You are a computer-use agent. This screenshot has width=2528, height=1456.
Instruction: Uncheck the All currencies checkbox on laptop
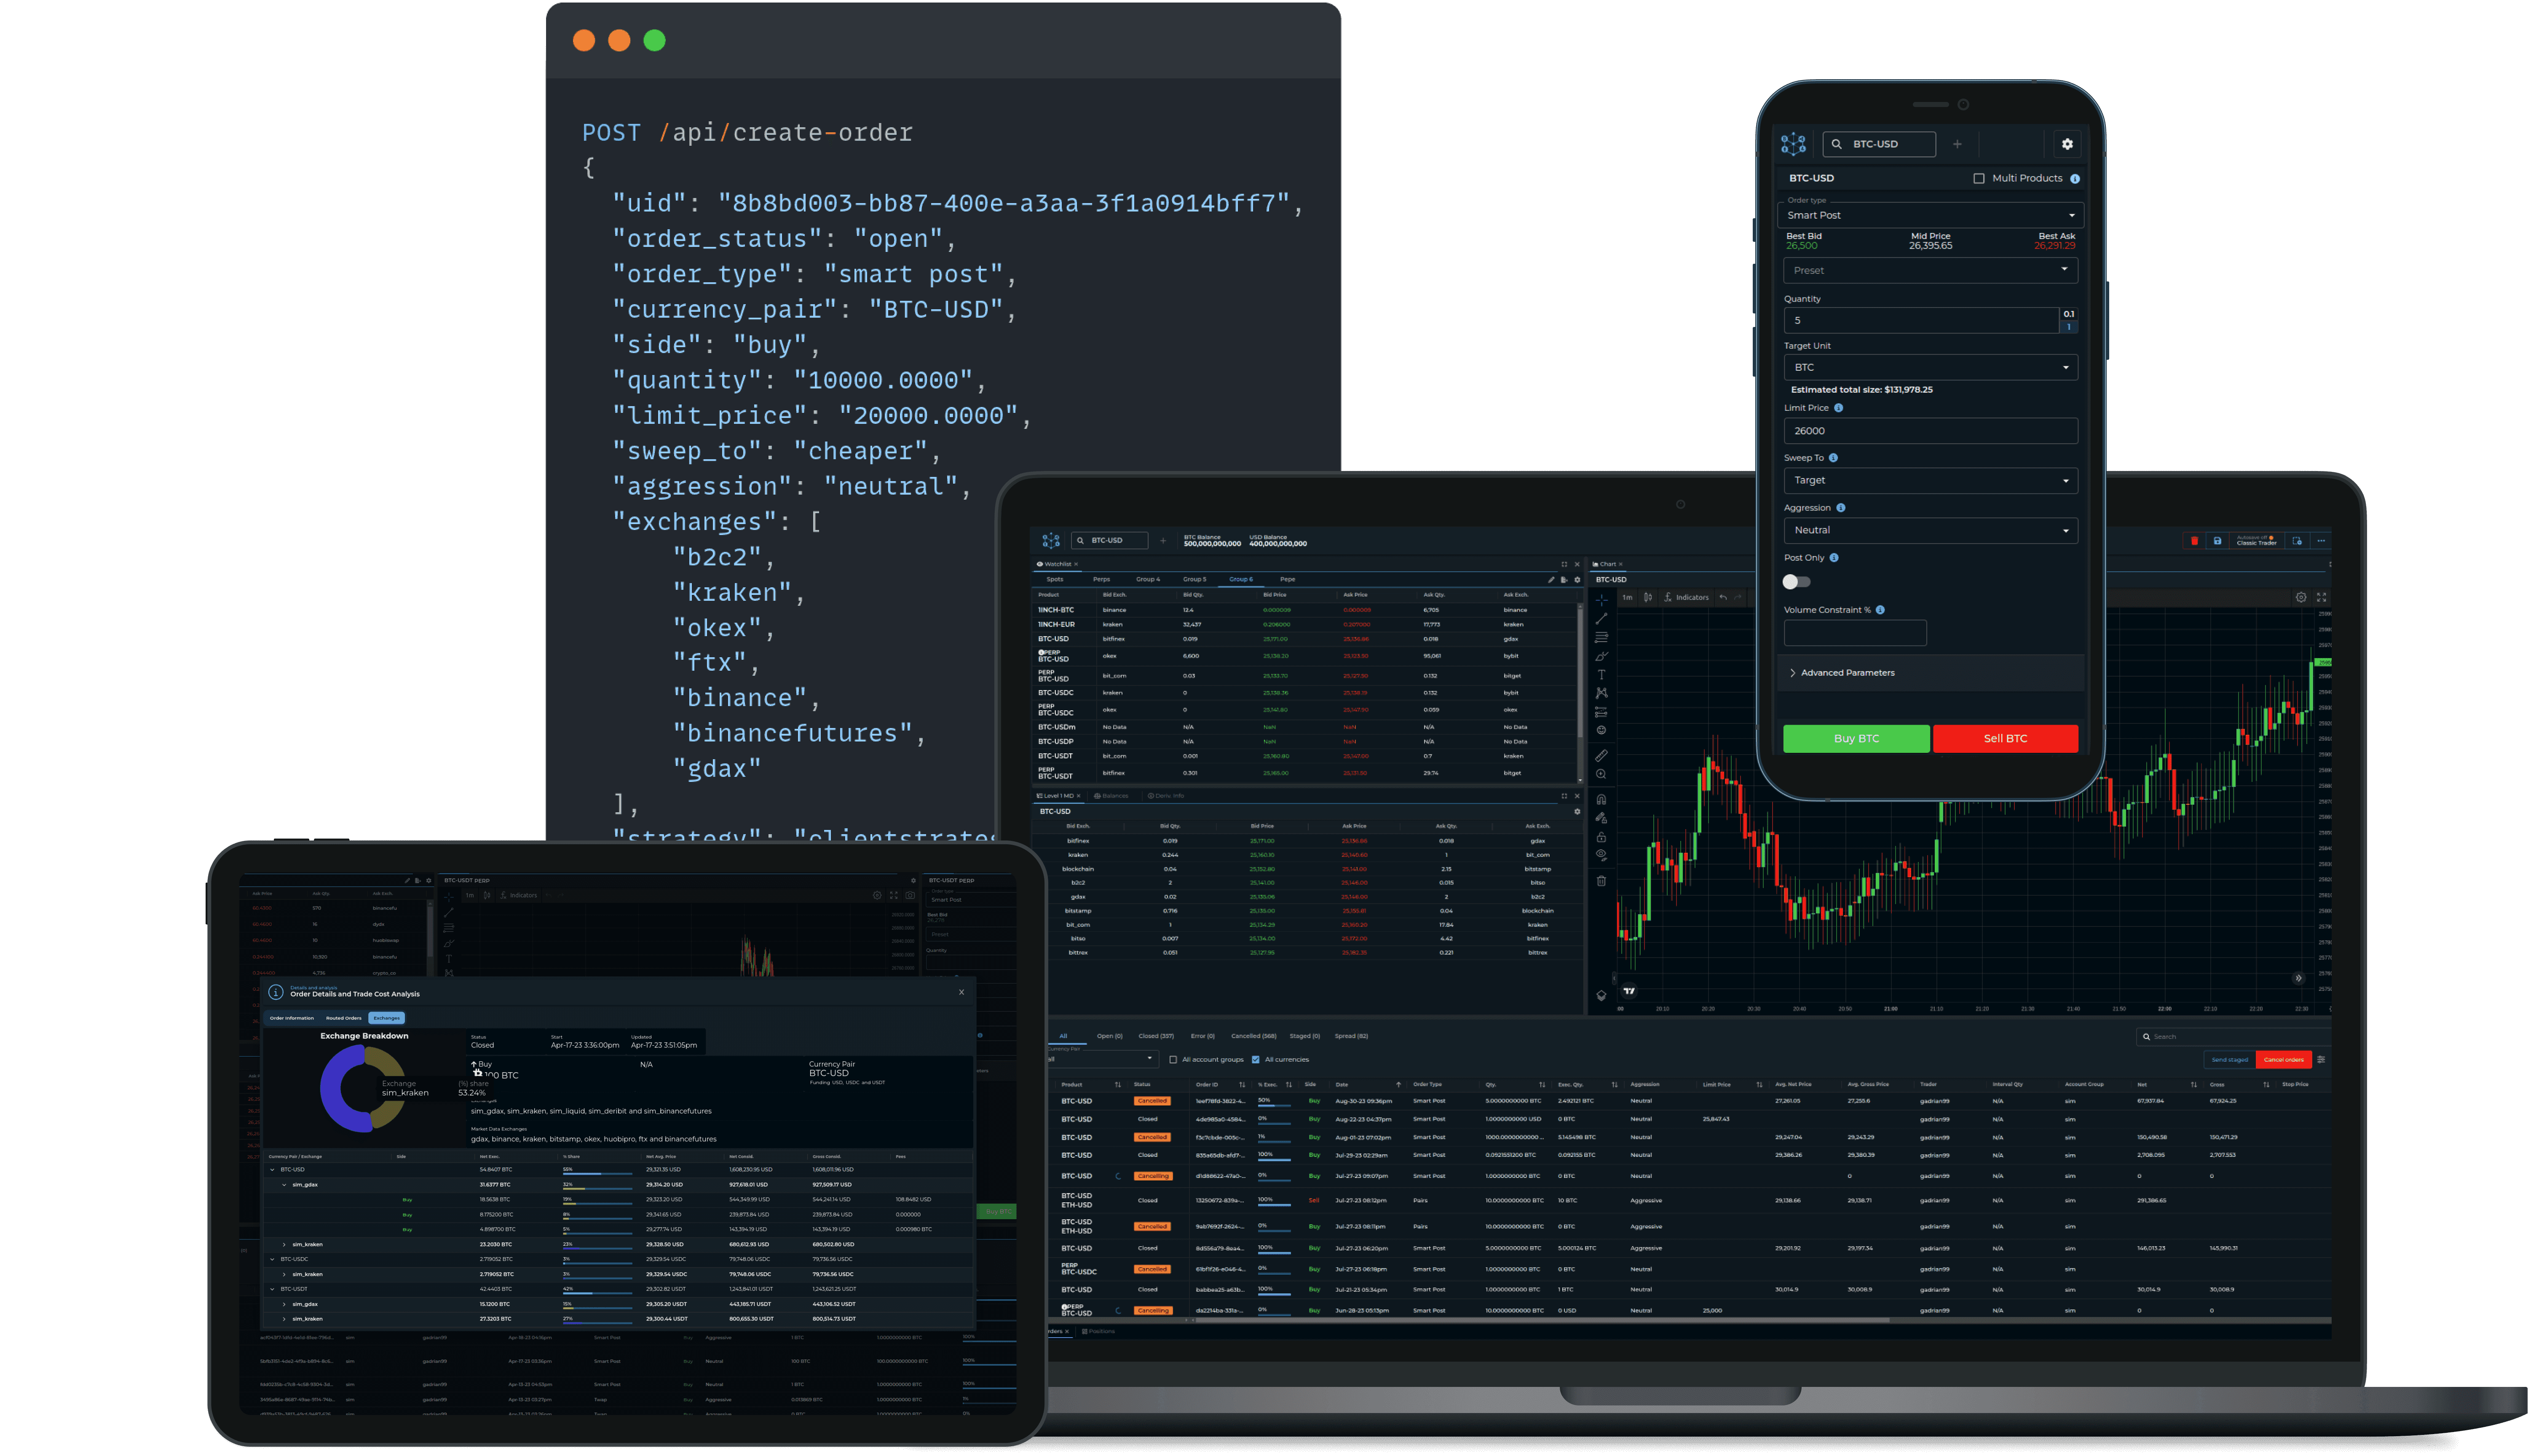(1256, 1060)
